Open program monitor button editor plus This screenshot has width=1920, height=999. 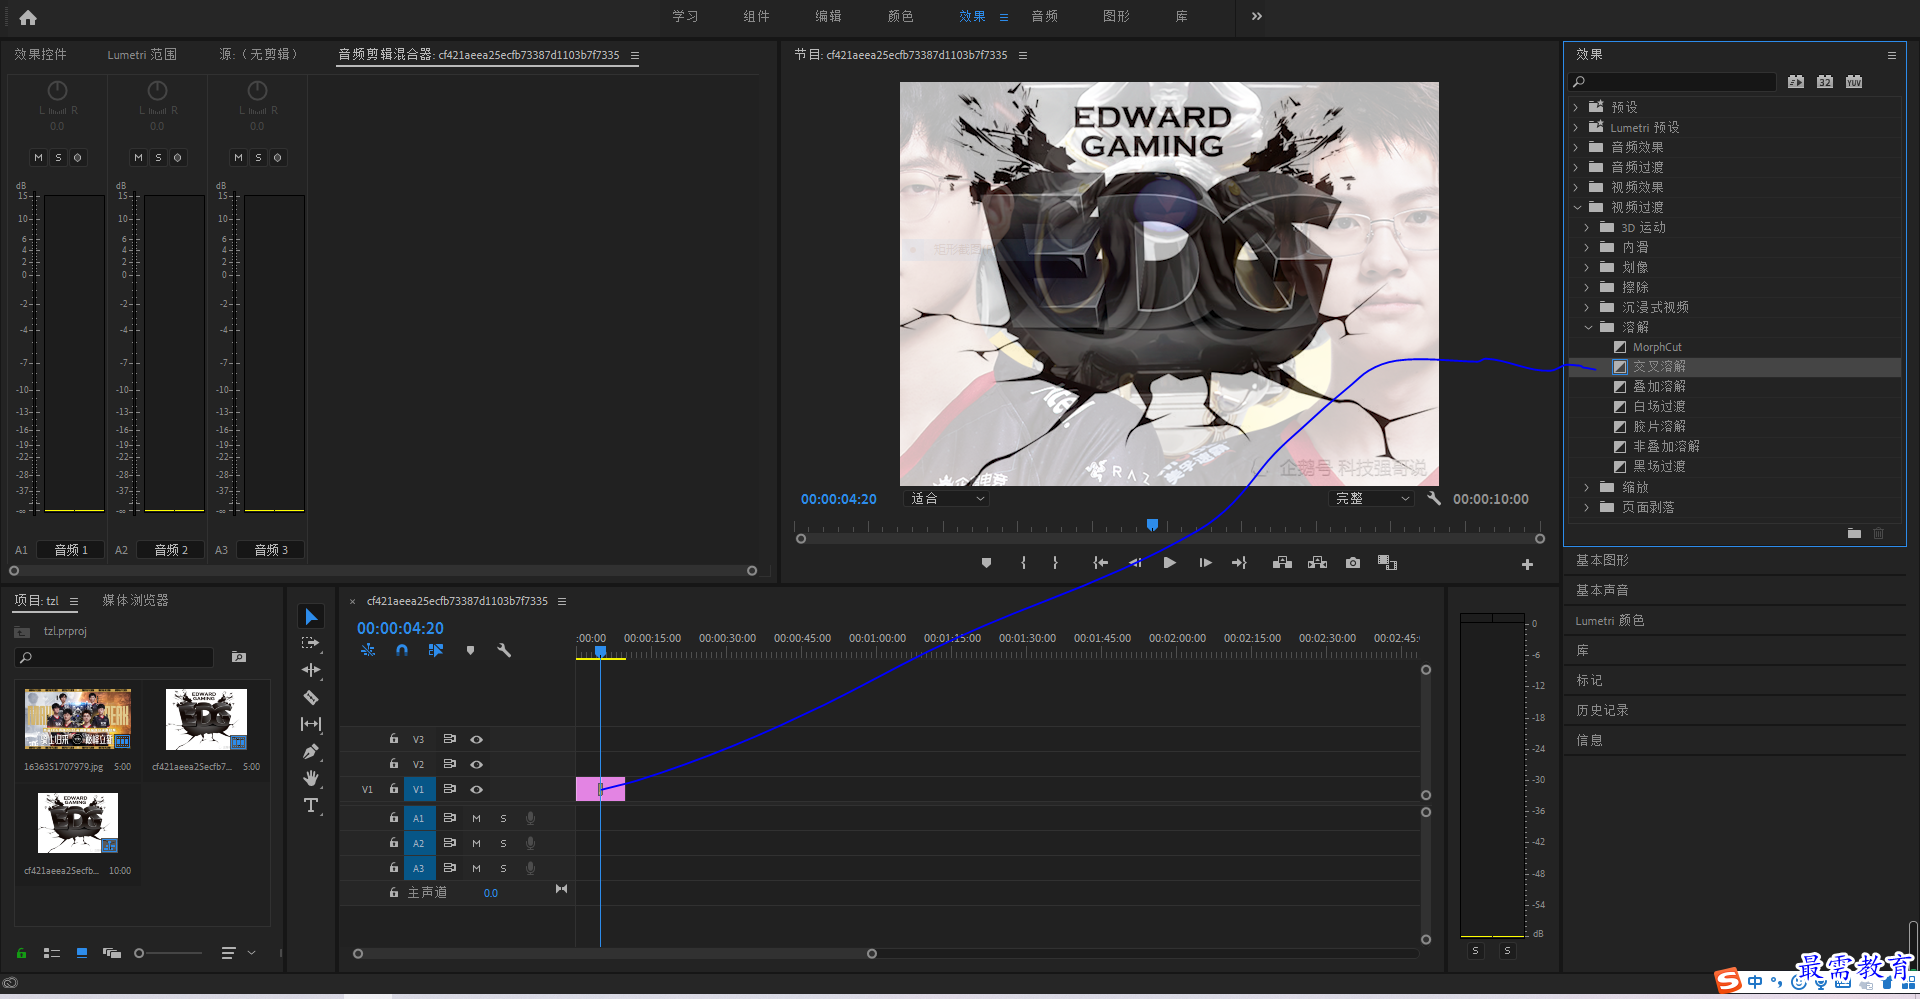pyautogui.click(x=1527, y=564)
